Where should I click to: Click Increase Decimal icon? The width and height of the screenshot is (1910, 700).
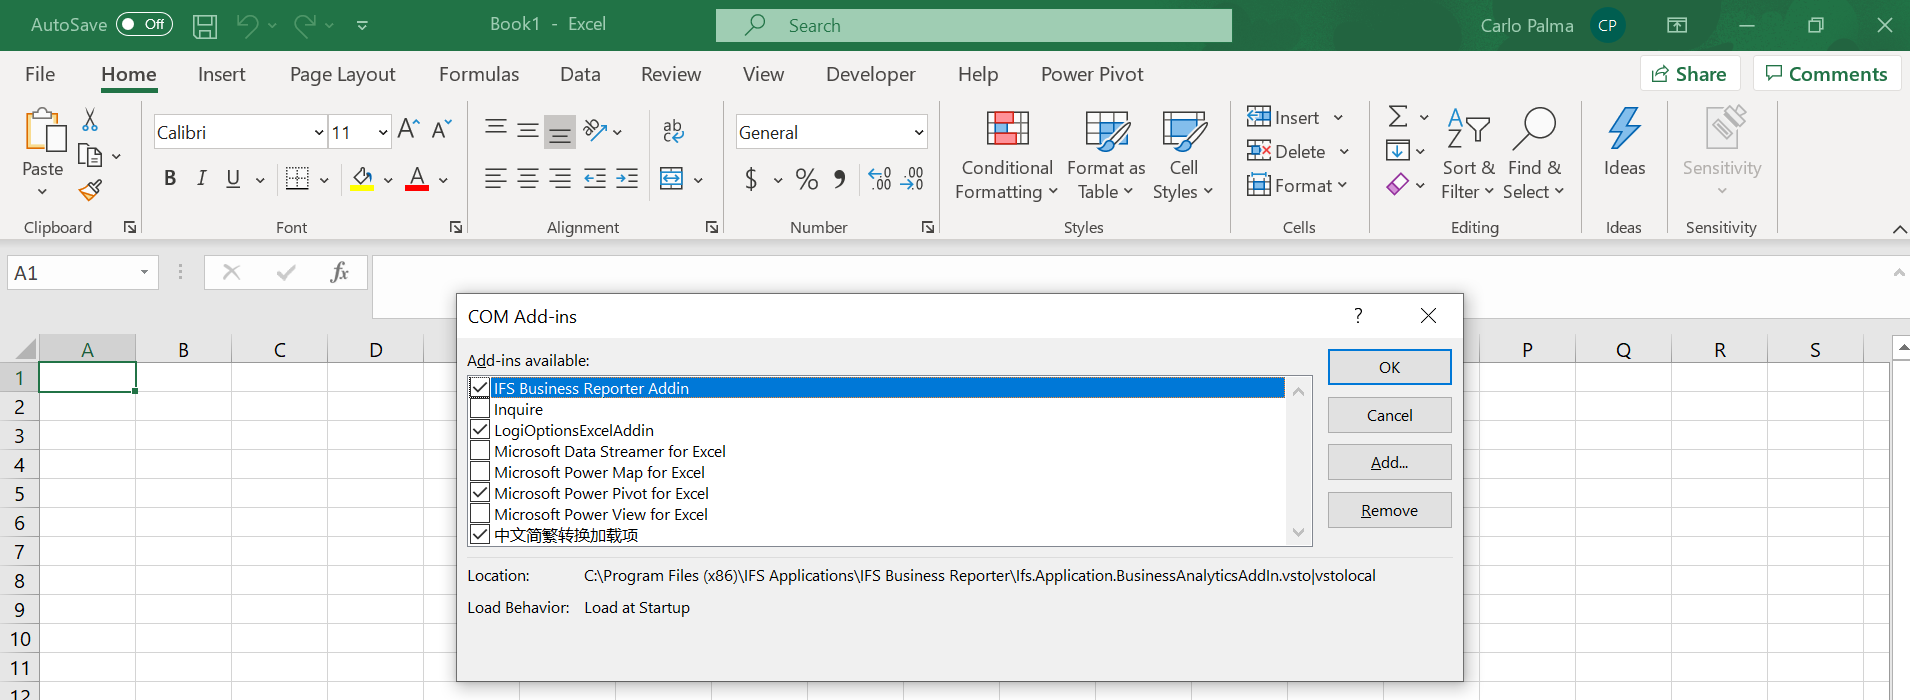click(880, 179)
